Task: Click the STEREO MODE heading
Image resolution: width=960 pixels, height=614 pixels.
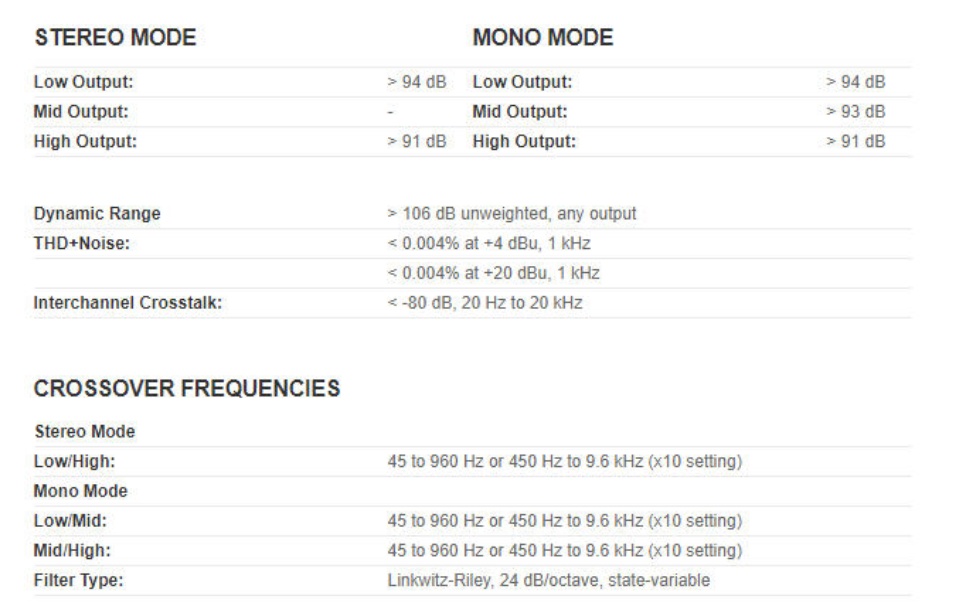Action: (115, 38)
